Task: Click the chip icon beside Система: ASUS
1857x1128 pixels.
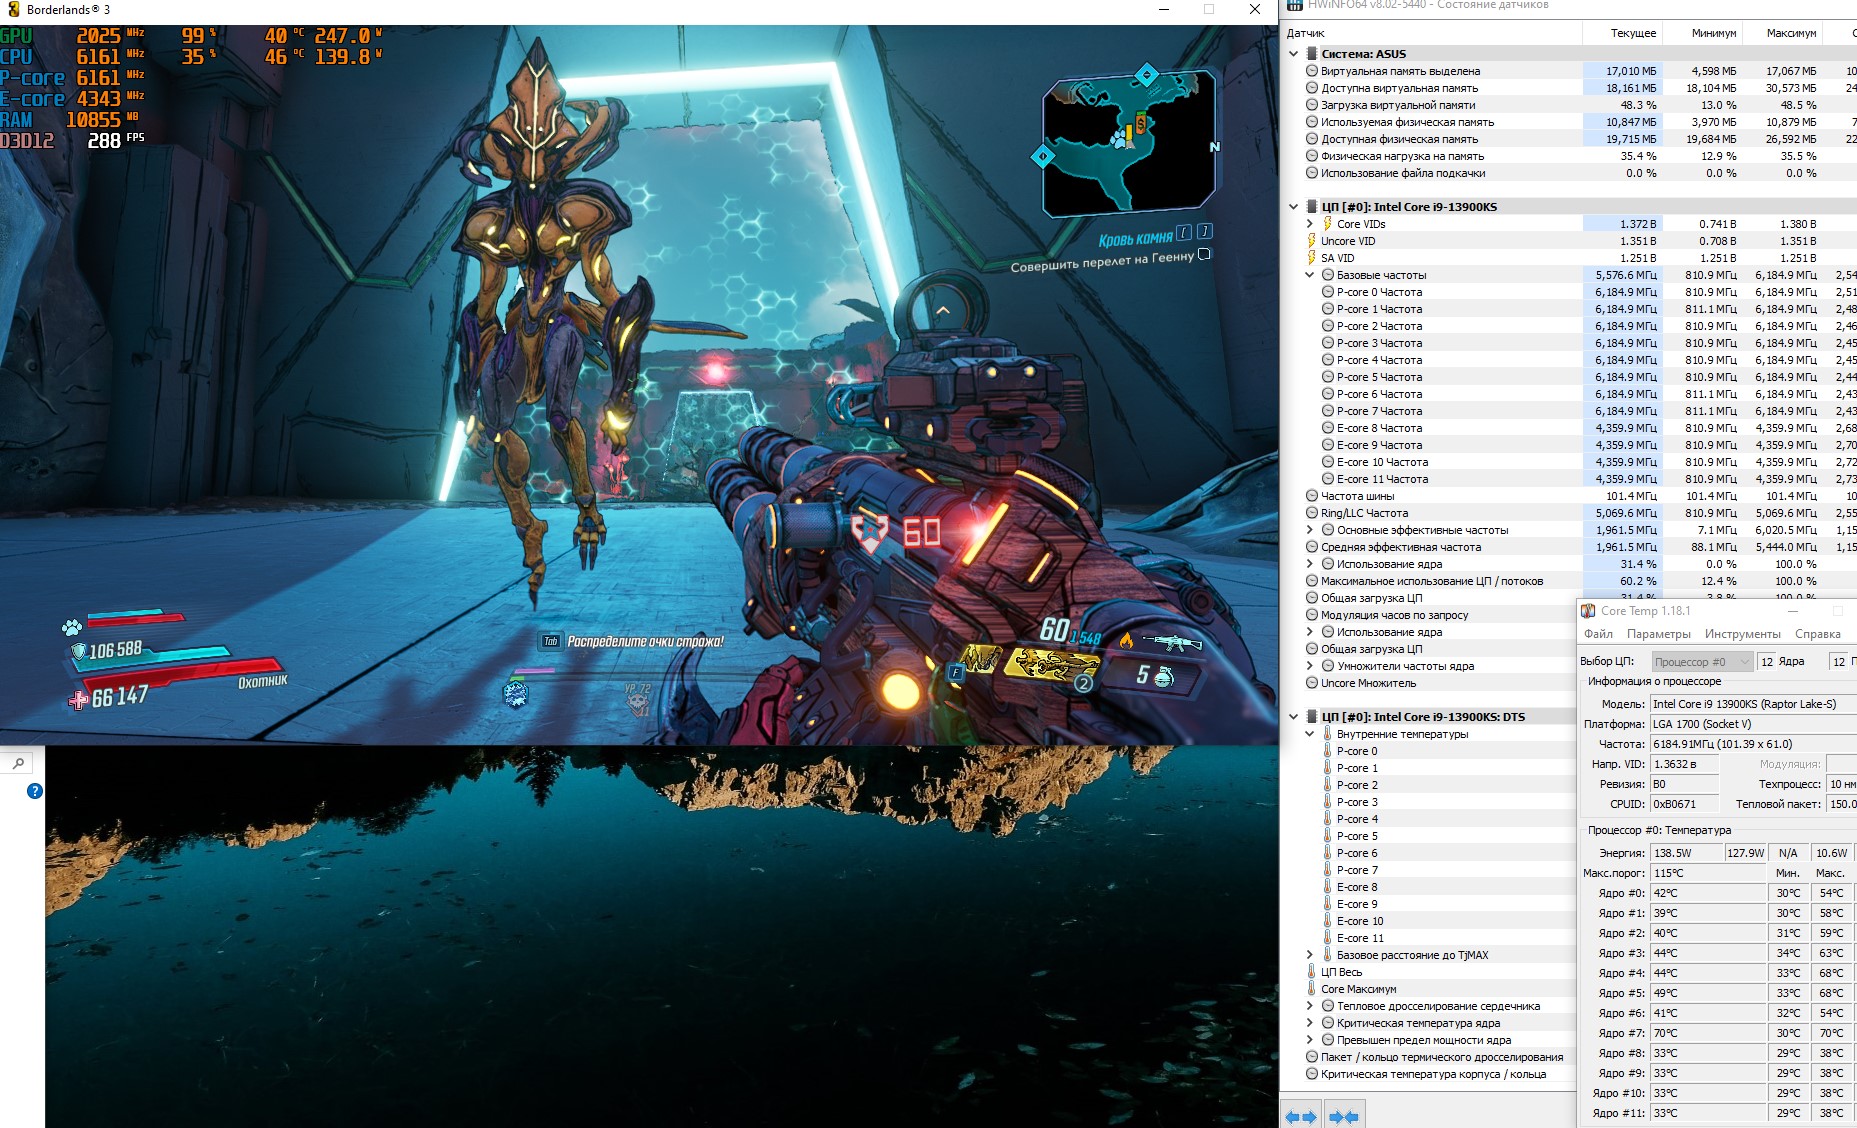Action: click(x=1312, y=54)
